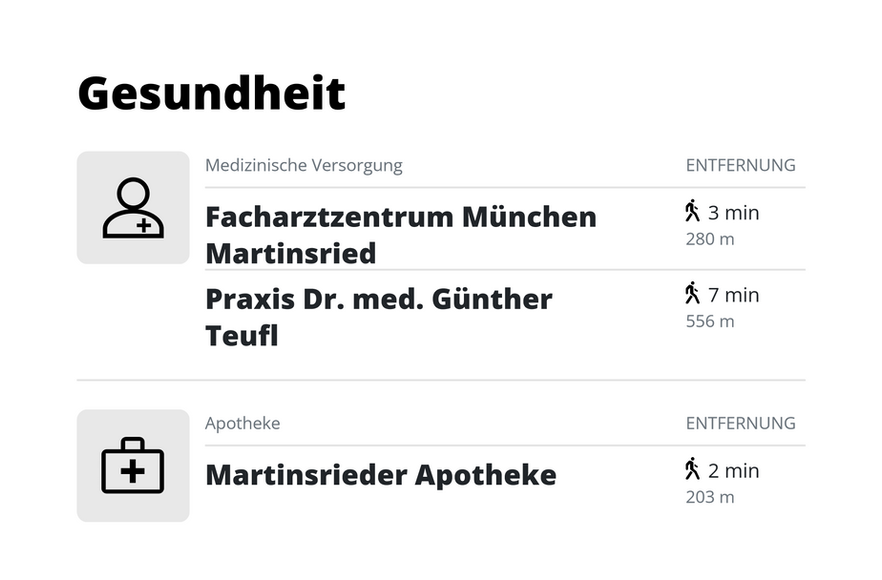
Task: Click the 3 min walking time
Action: click(733, 213)
